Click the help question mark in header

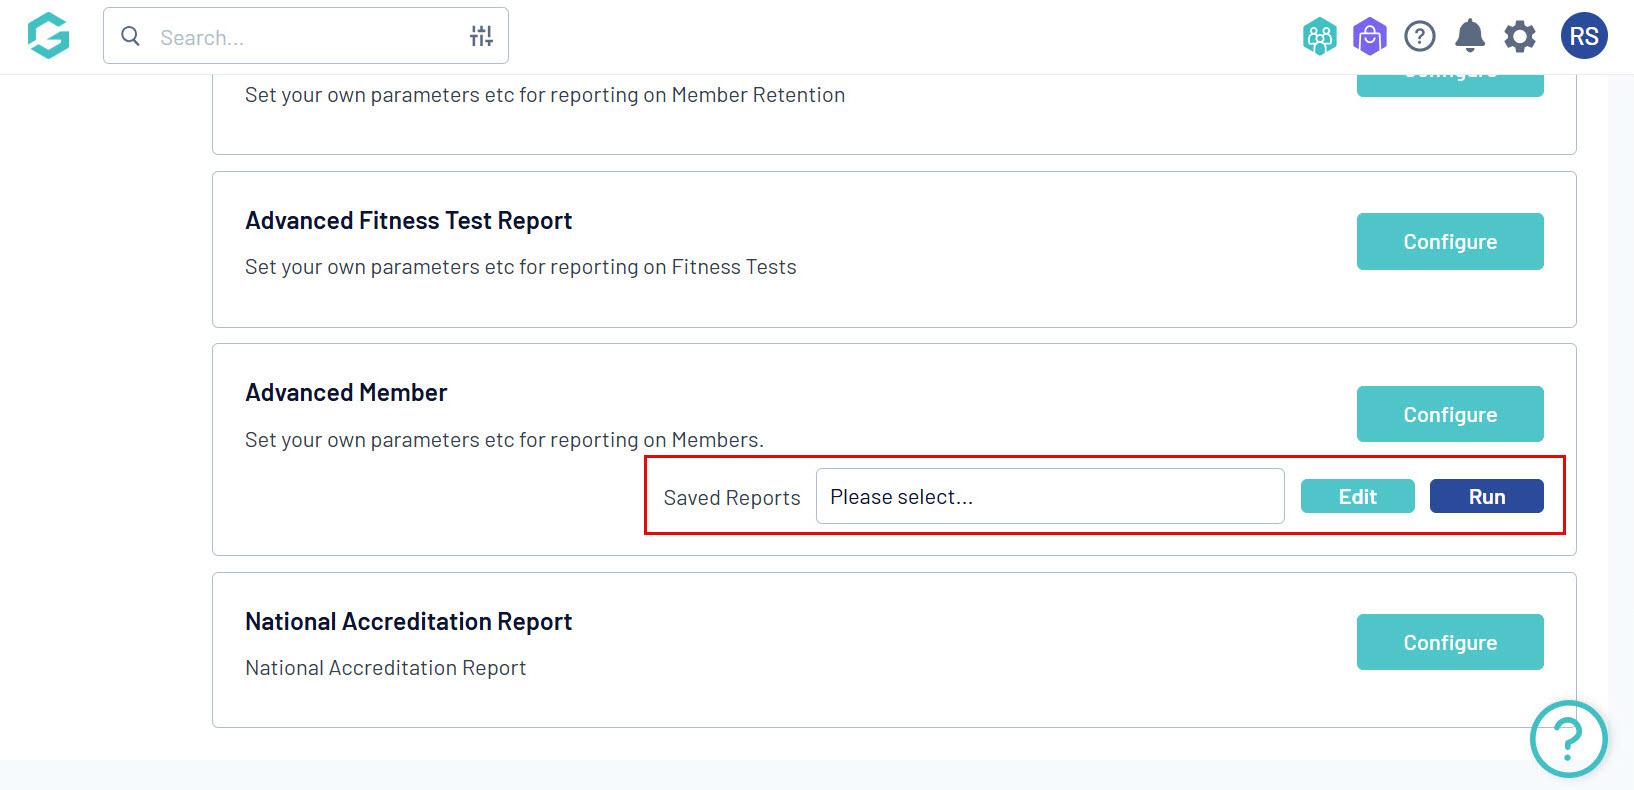(1419, 37)
